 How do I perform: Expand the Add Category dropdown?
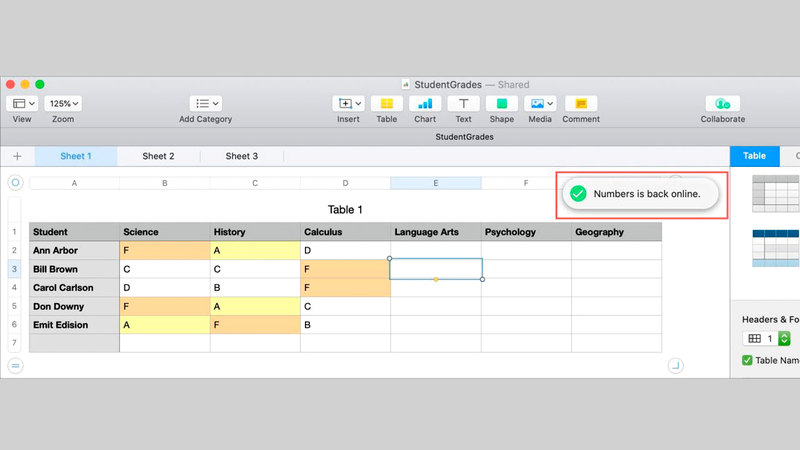tap(206, 103)
